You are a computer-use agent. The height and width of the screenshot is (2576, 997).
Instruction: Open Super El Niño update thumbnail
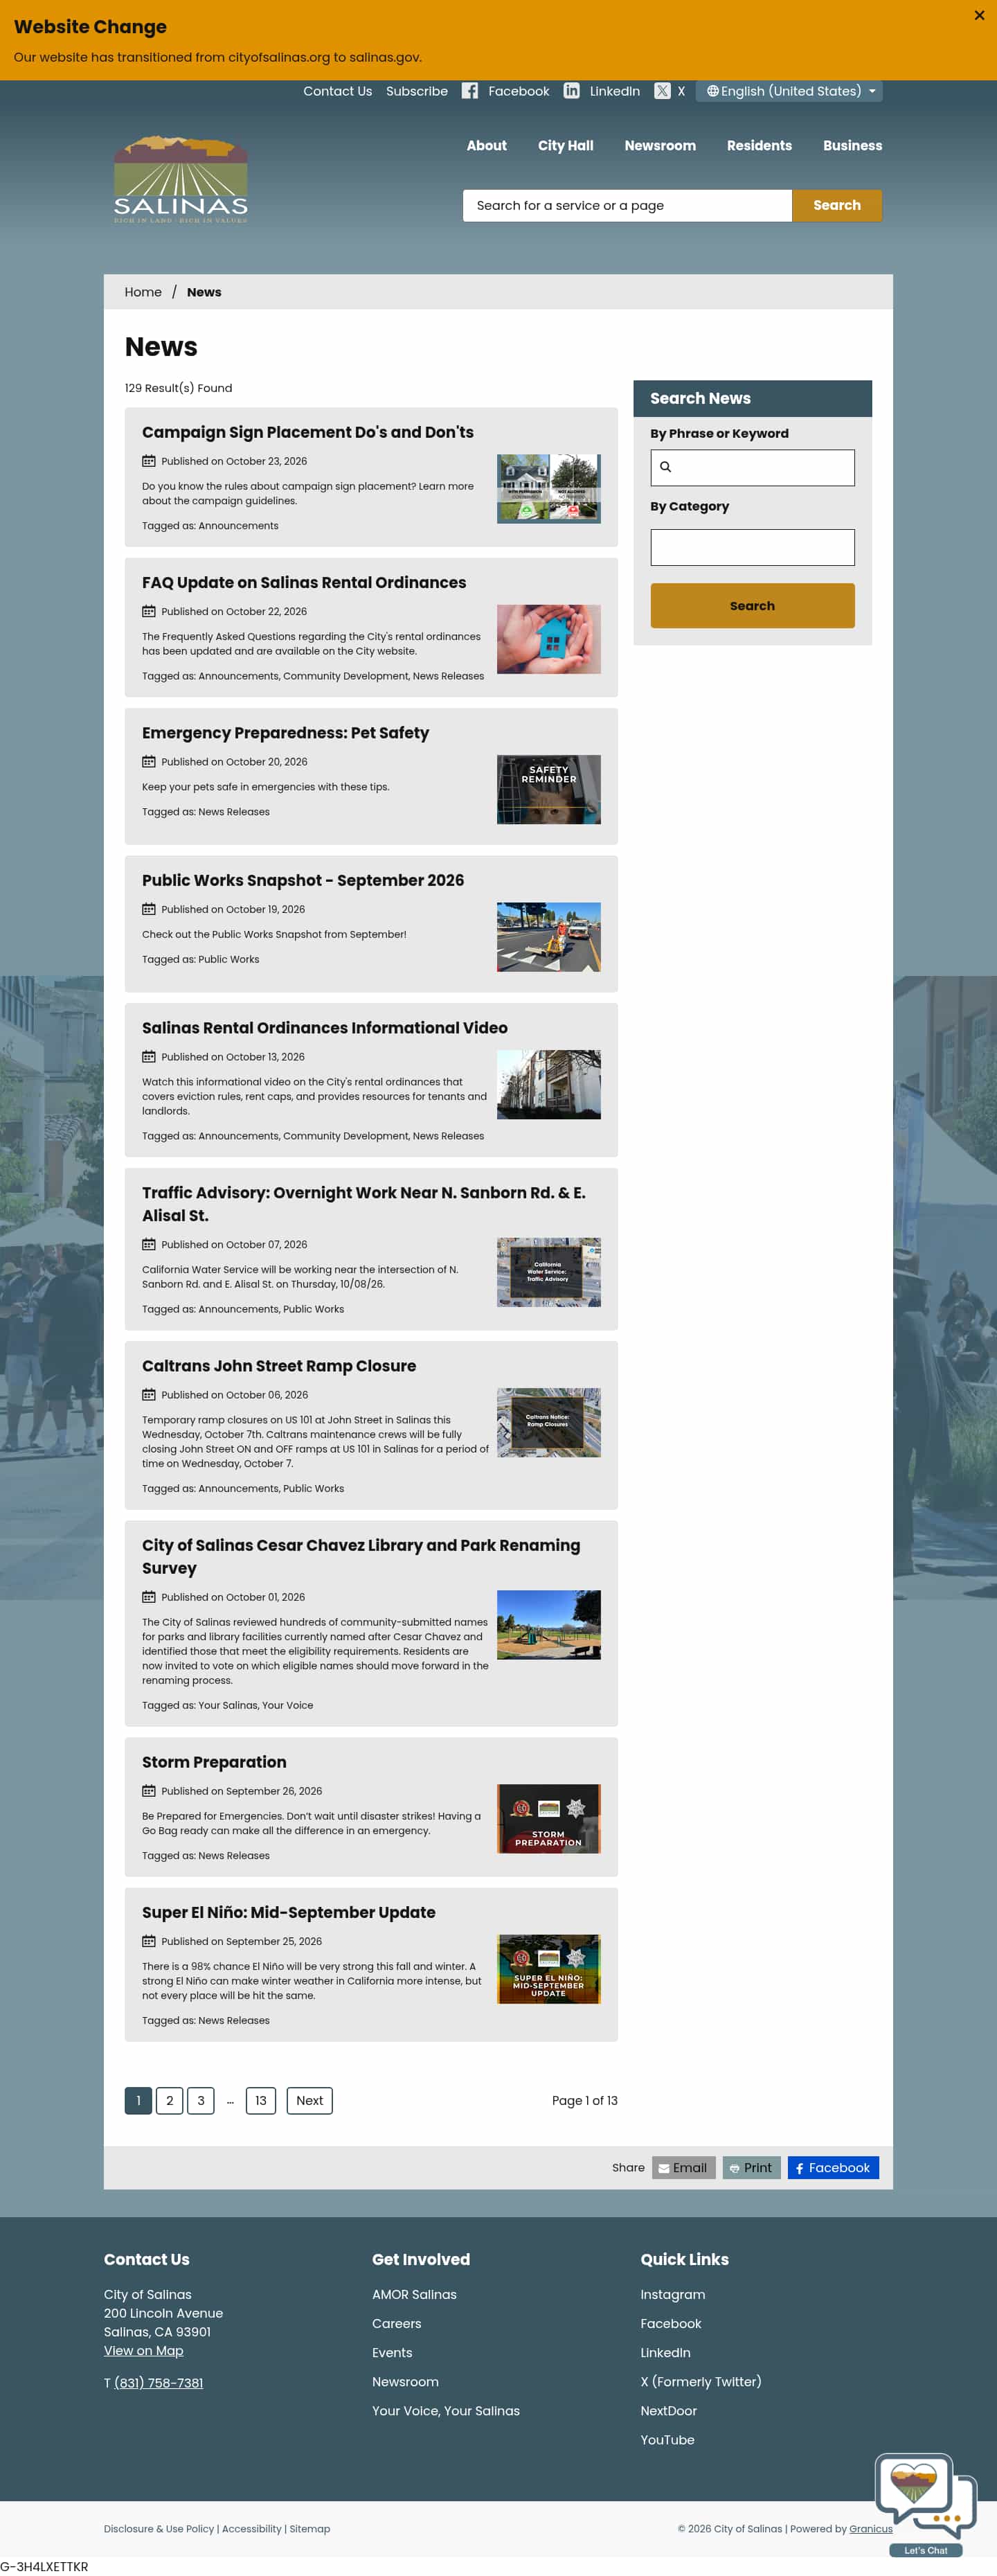[549, 1969]
